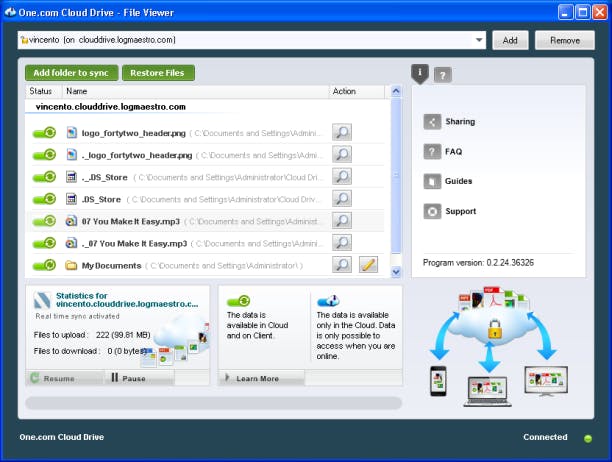
Task: Click the ._.DS_Store file type icon
Action: (71, 177)
